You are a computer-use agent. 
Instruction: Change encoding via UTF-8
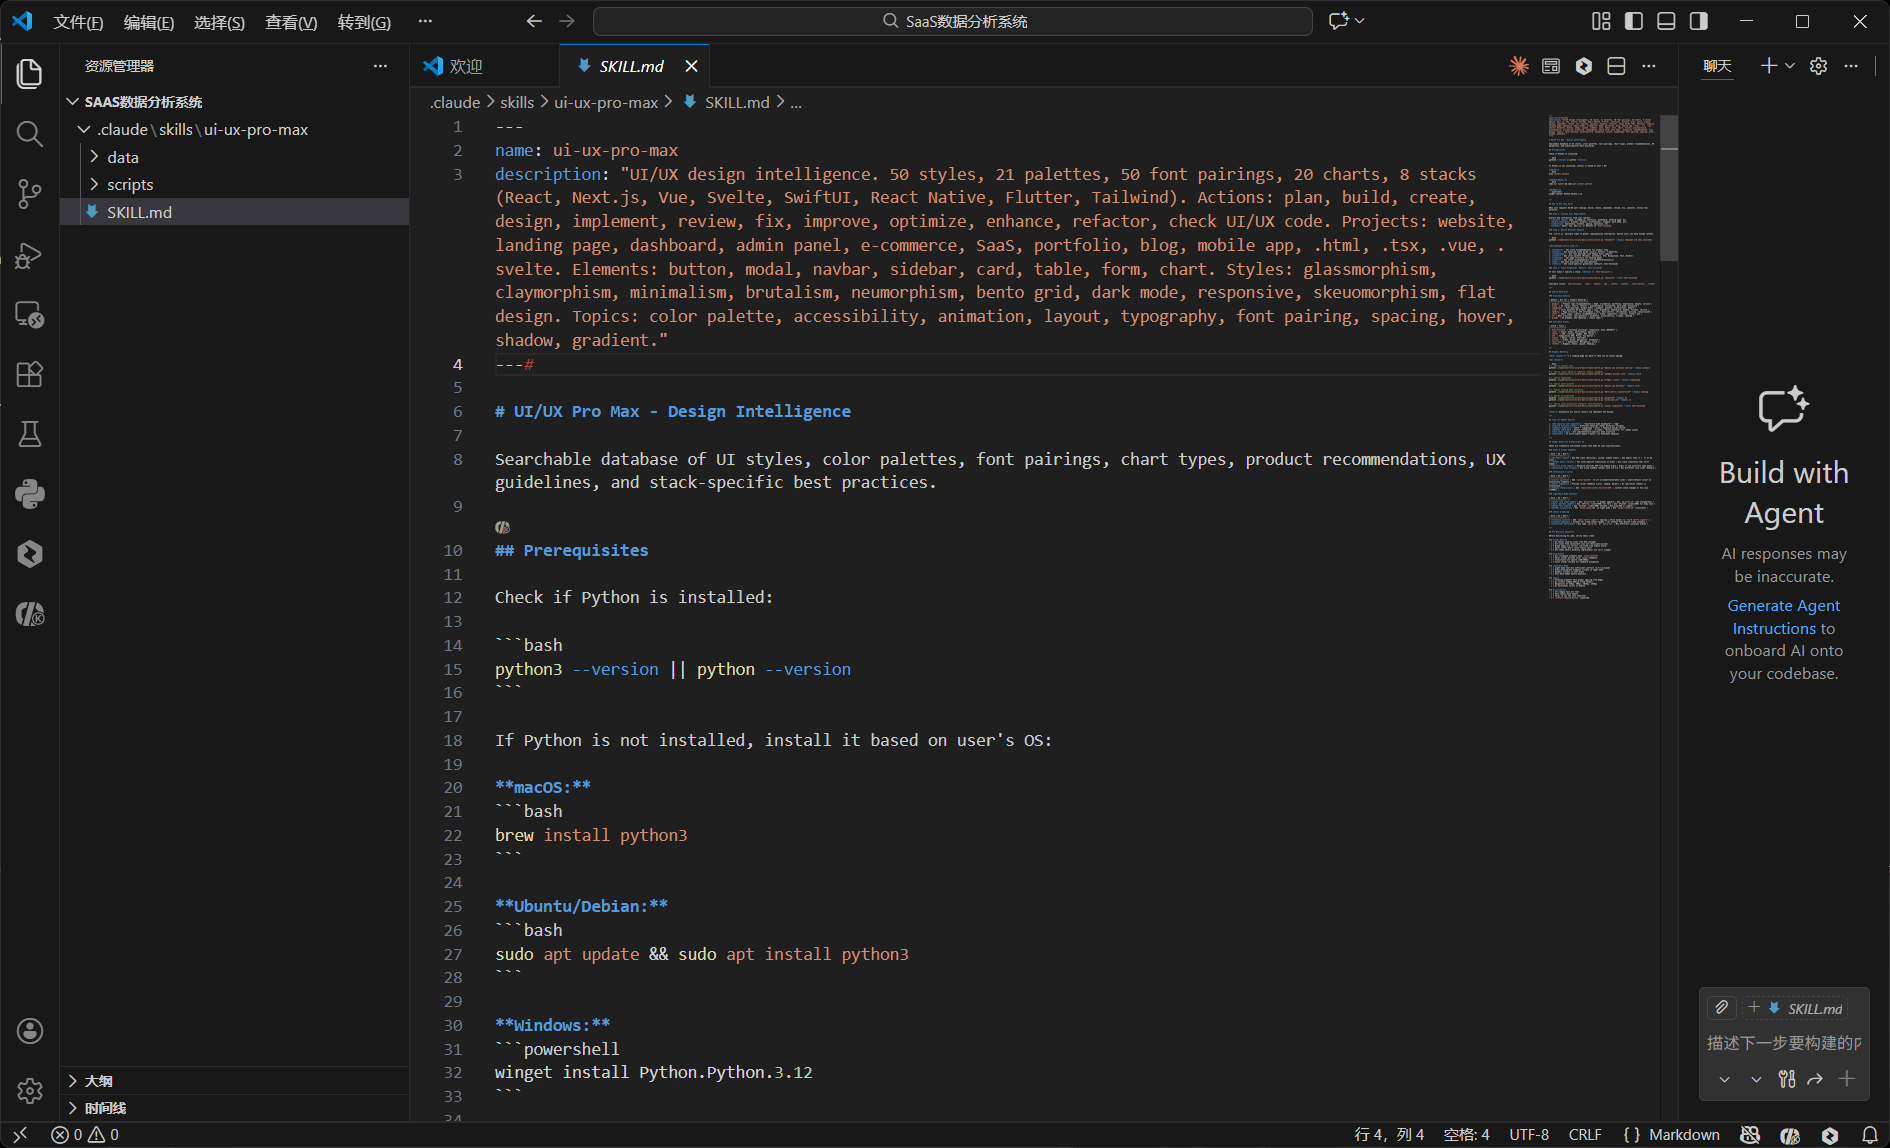click(1529, 1135)
